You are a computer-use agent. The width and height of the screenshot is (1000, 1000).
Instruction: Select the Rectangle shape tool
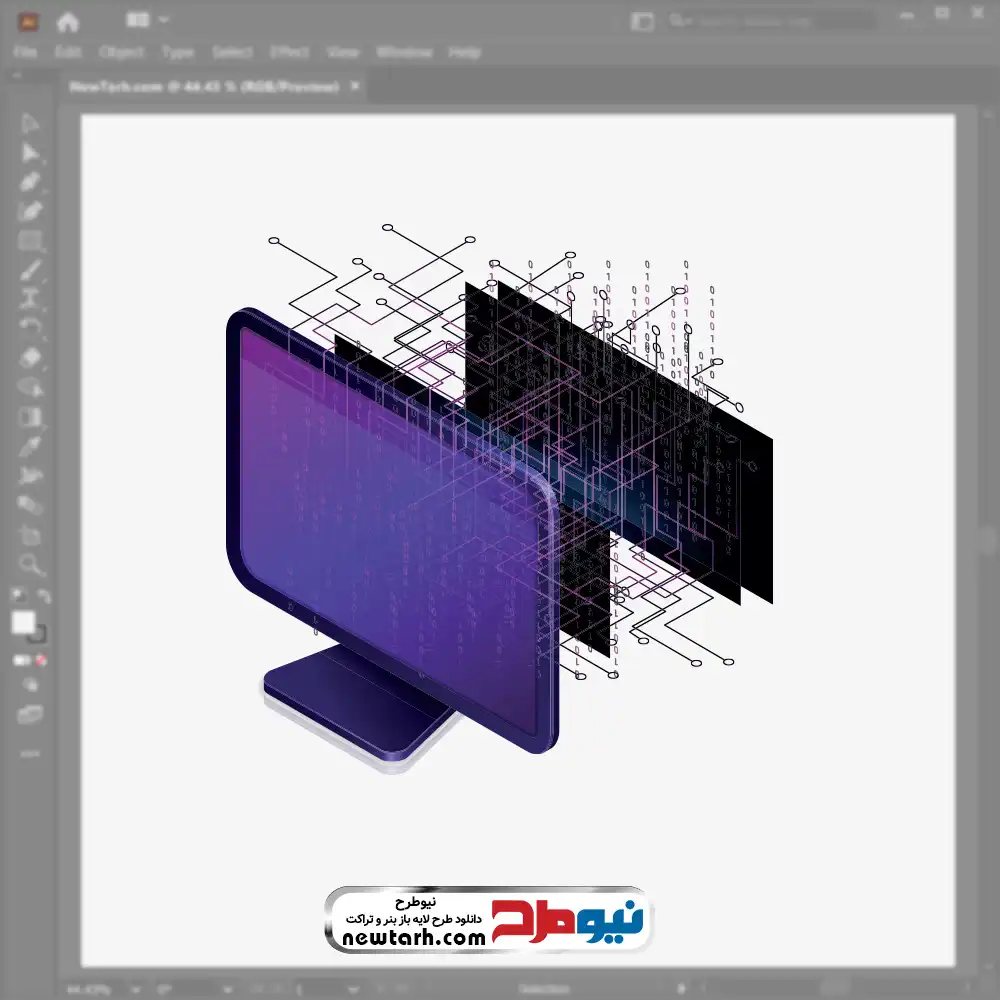(x=29, y=241)
